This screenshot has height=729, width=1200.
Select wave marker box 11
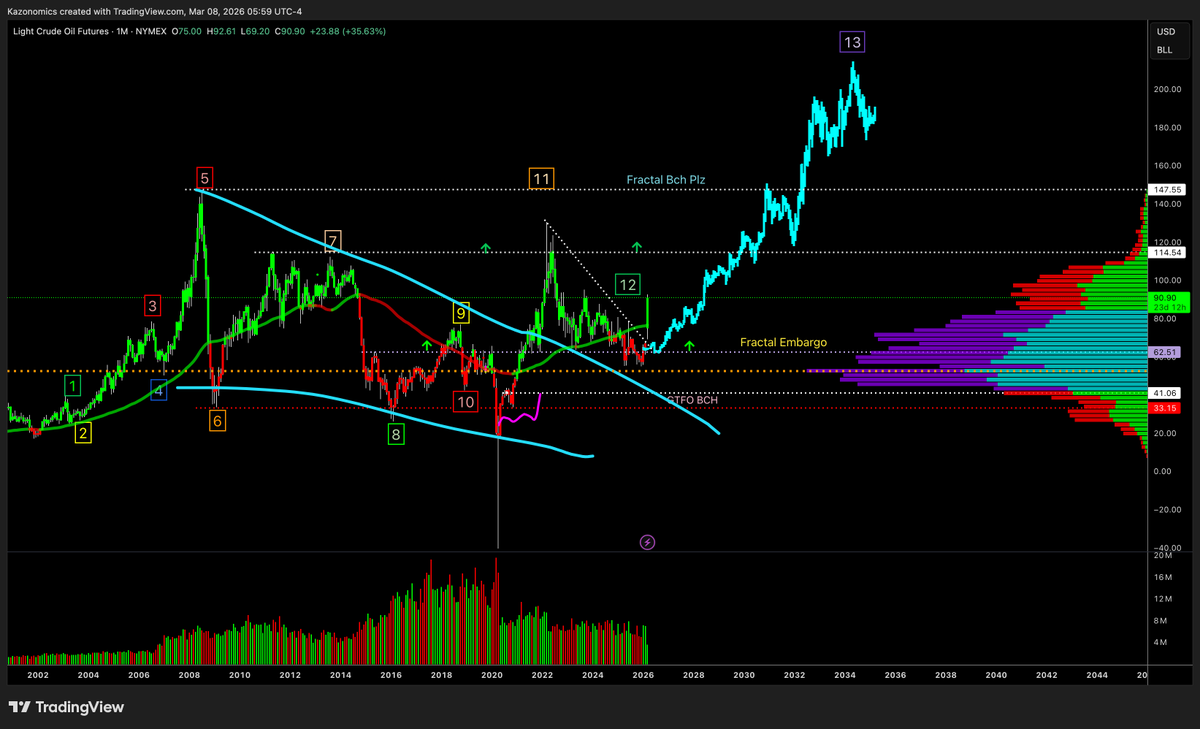541,179
